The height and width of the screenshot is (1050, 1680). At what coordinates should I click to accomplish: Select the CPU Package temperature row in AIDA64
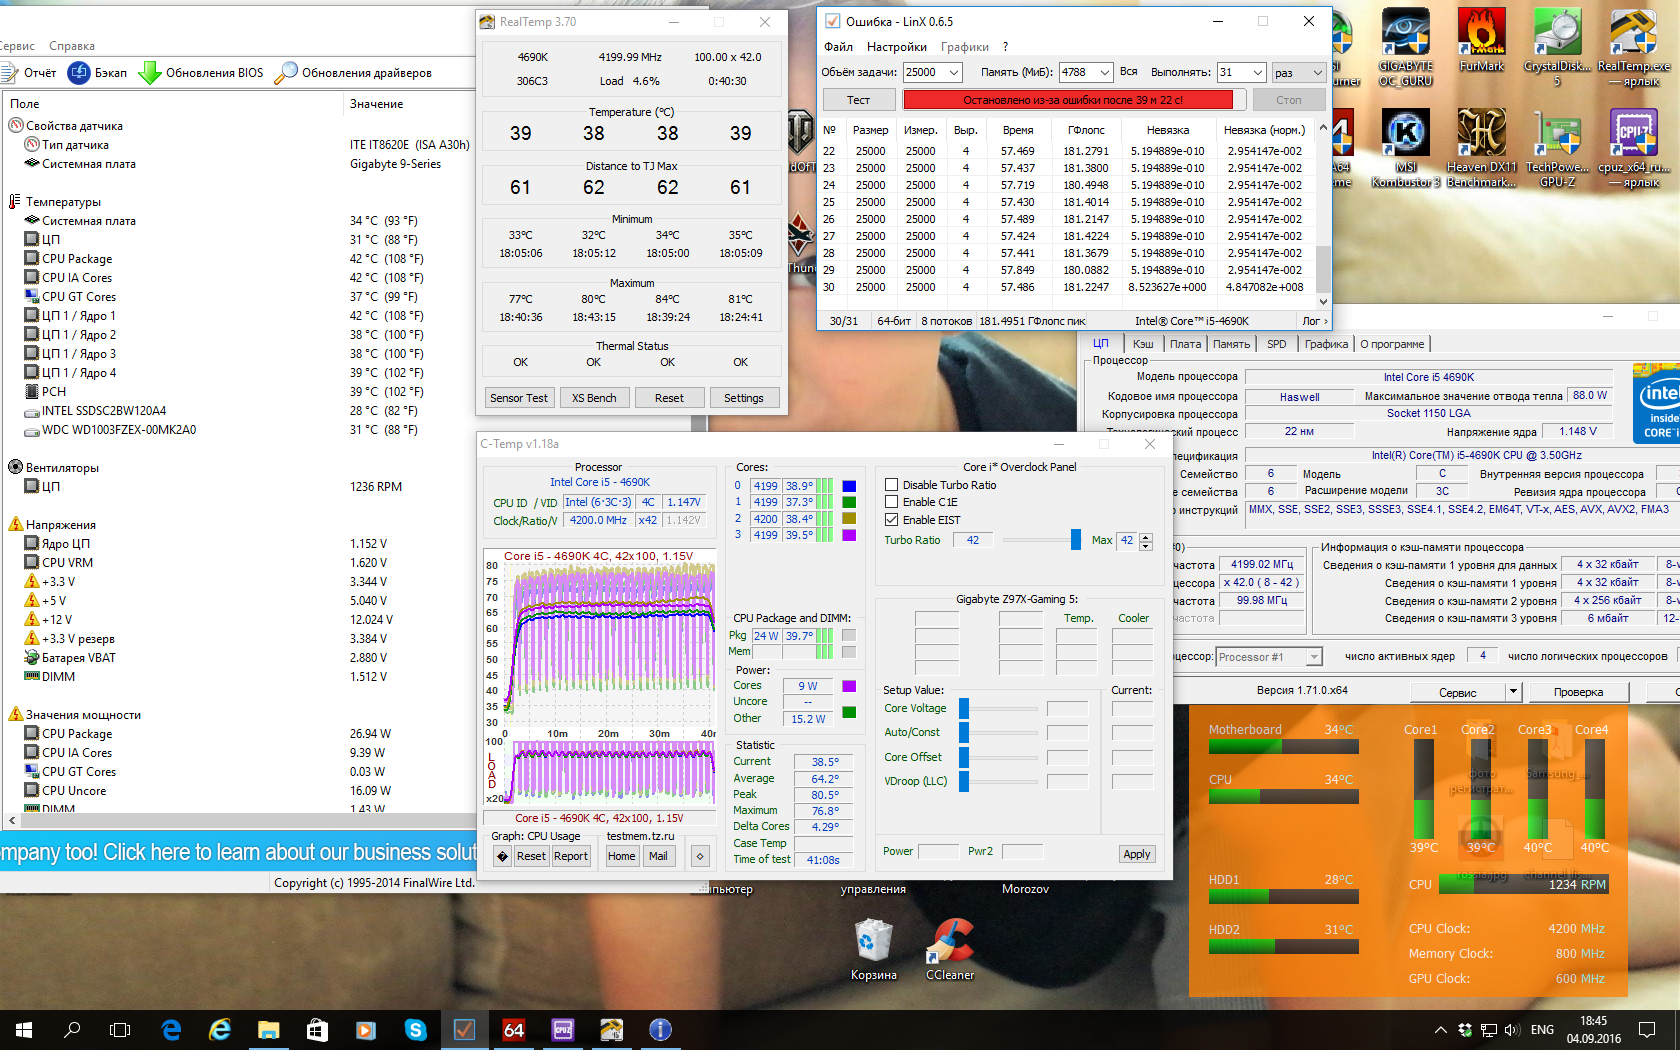pos(237,259)
